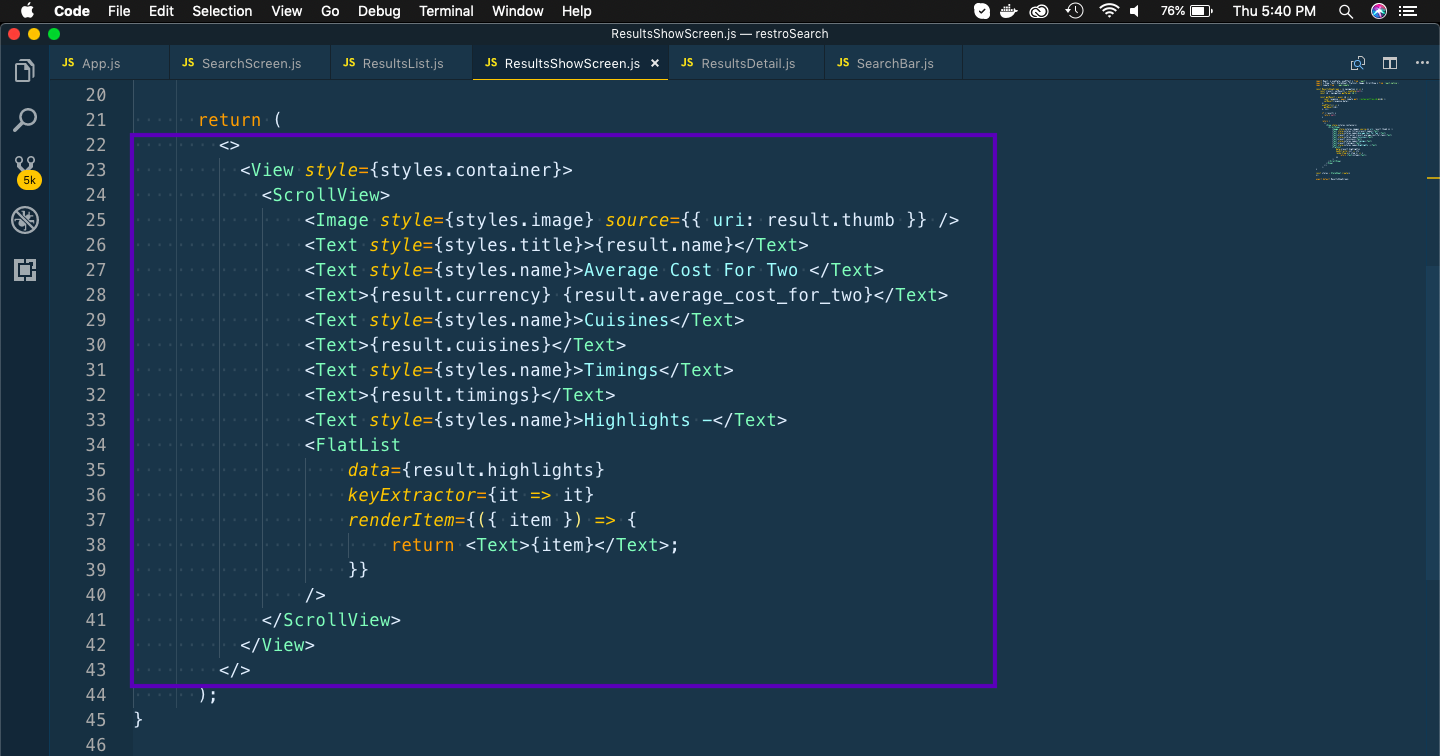Click the Thu 5:40 PM clock
Image resolution: width=1440 pixels, height=756 pixels.
click(x=1275, y=11)
